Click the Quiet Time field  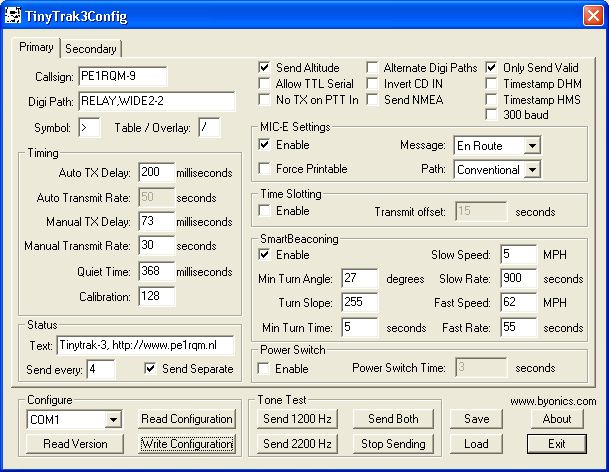[157, 271]
